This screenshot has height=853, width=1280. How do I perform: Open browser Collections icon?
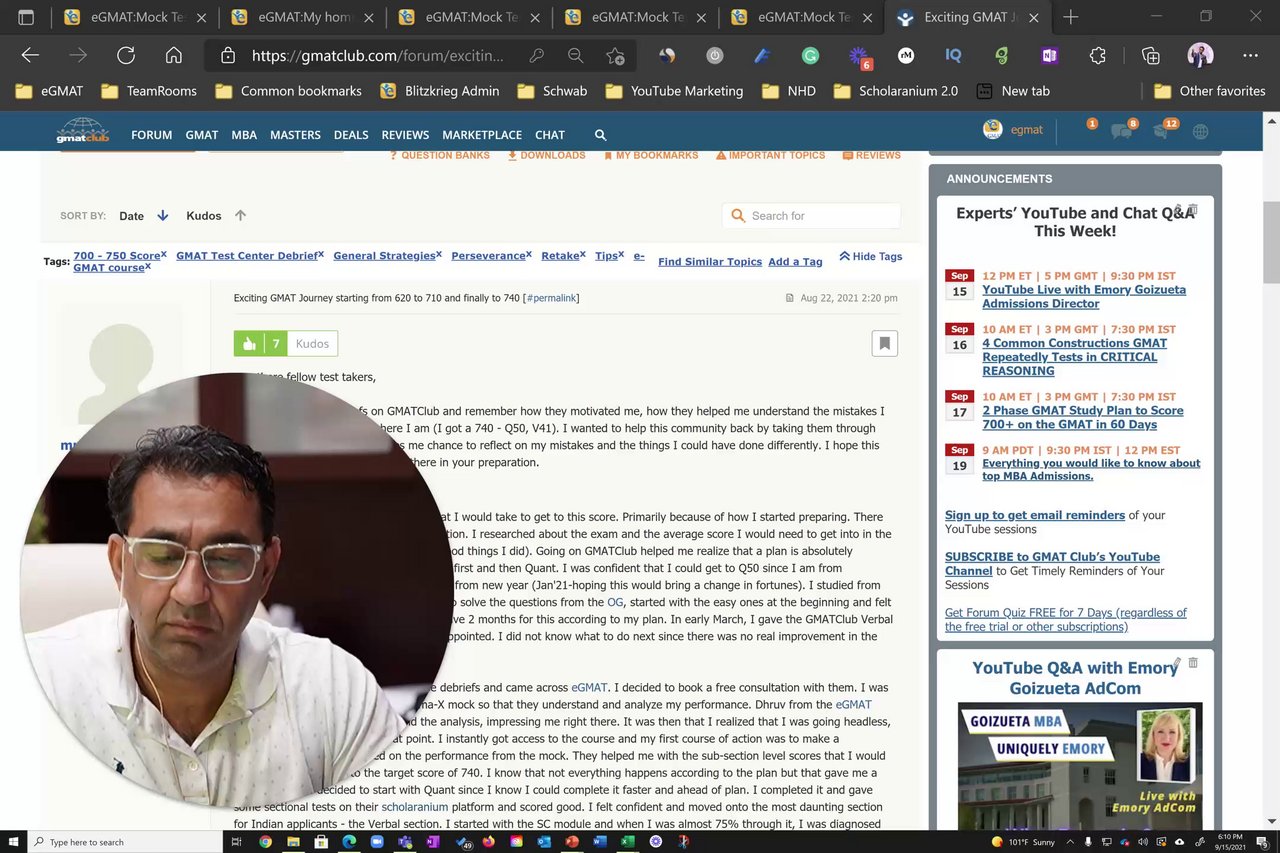1151,56
